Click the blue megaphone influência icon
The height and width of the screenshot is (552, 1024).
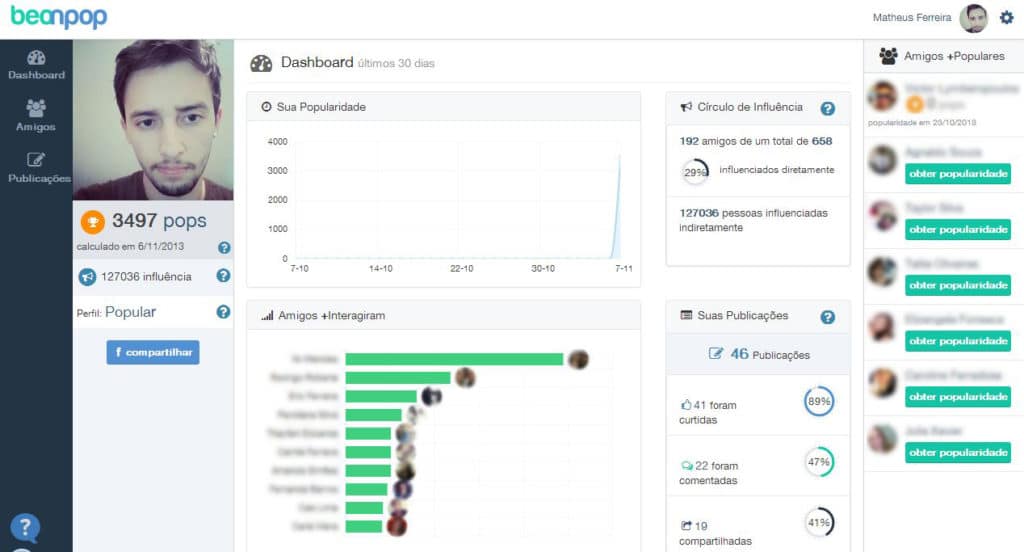(87, 277)
